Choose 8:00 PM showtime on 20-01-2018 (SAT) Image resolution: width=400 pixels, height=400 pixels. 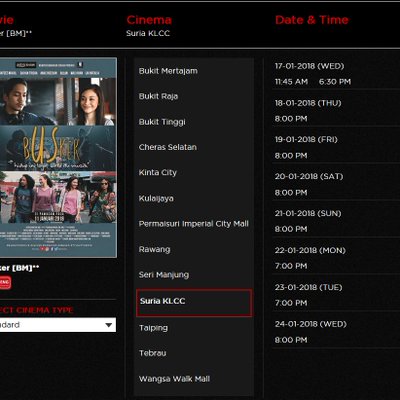(291, 193)
